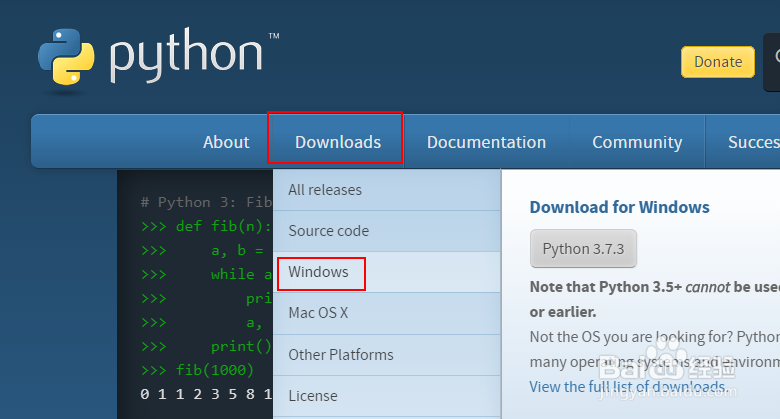The image size is (780, 419).
Task: Open the About menu
Action: click(x=226, y=142)
